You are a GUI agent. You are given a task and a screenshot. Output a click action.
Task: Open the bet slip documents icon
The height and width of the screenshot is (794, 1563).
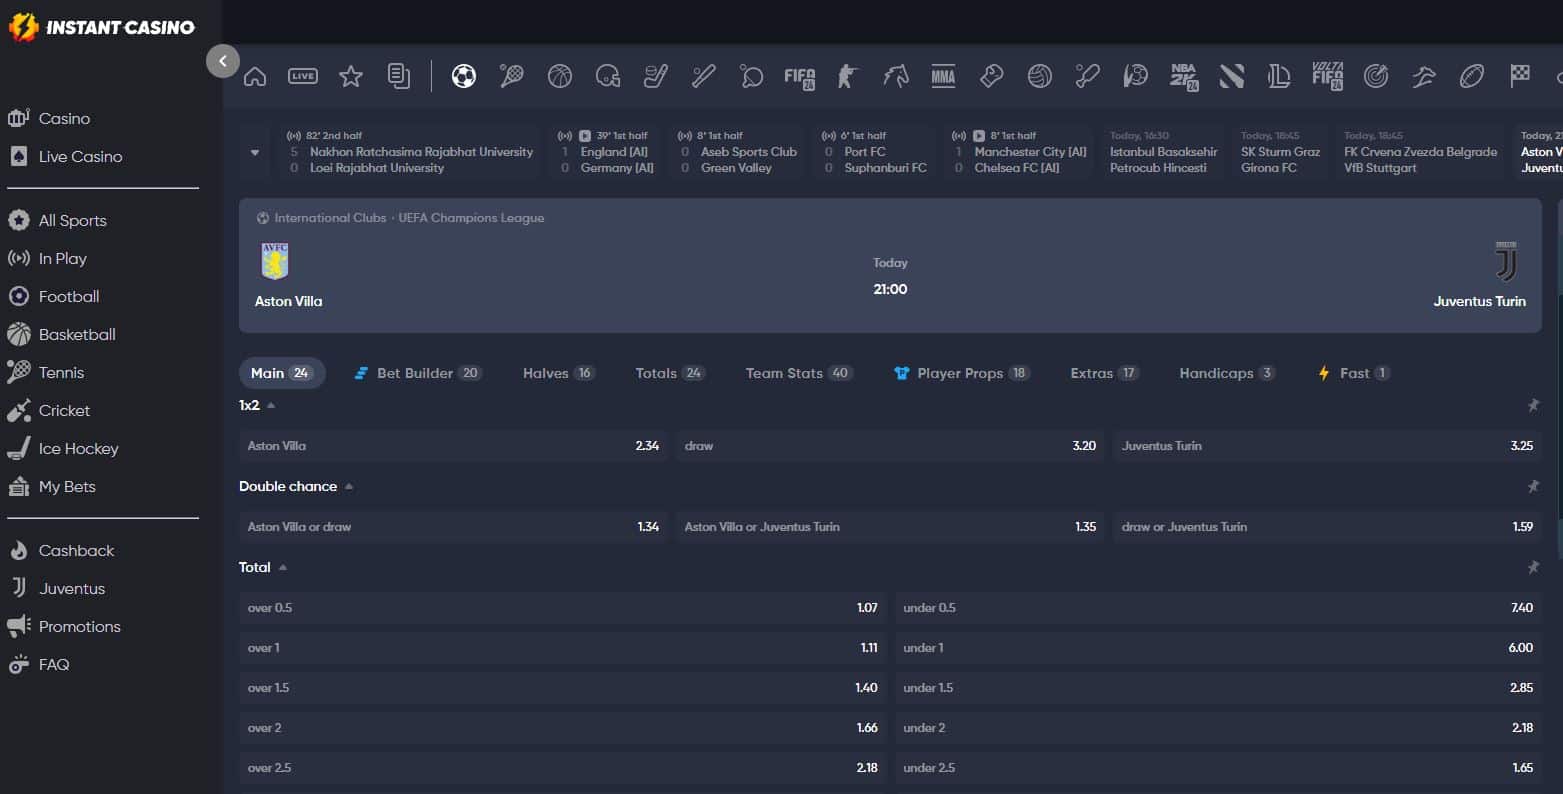pyautogui.click(x=399, y=76)
